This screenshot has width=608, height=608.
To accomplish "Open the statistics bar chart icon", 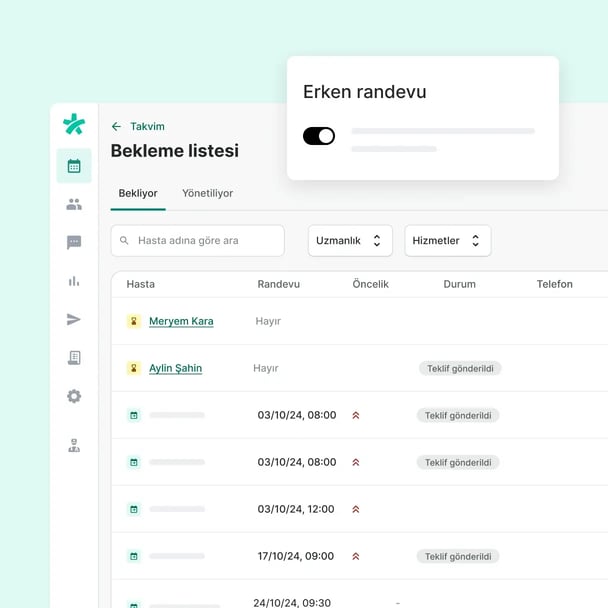I will (x=74, y=281).
